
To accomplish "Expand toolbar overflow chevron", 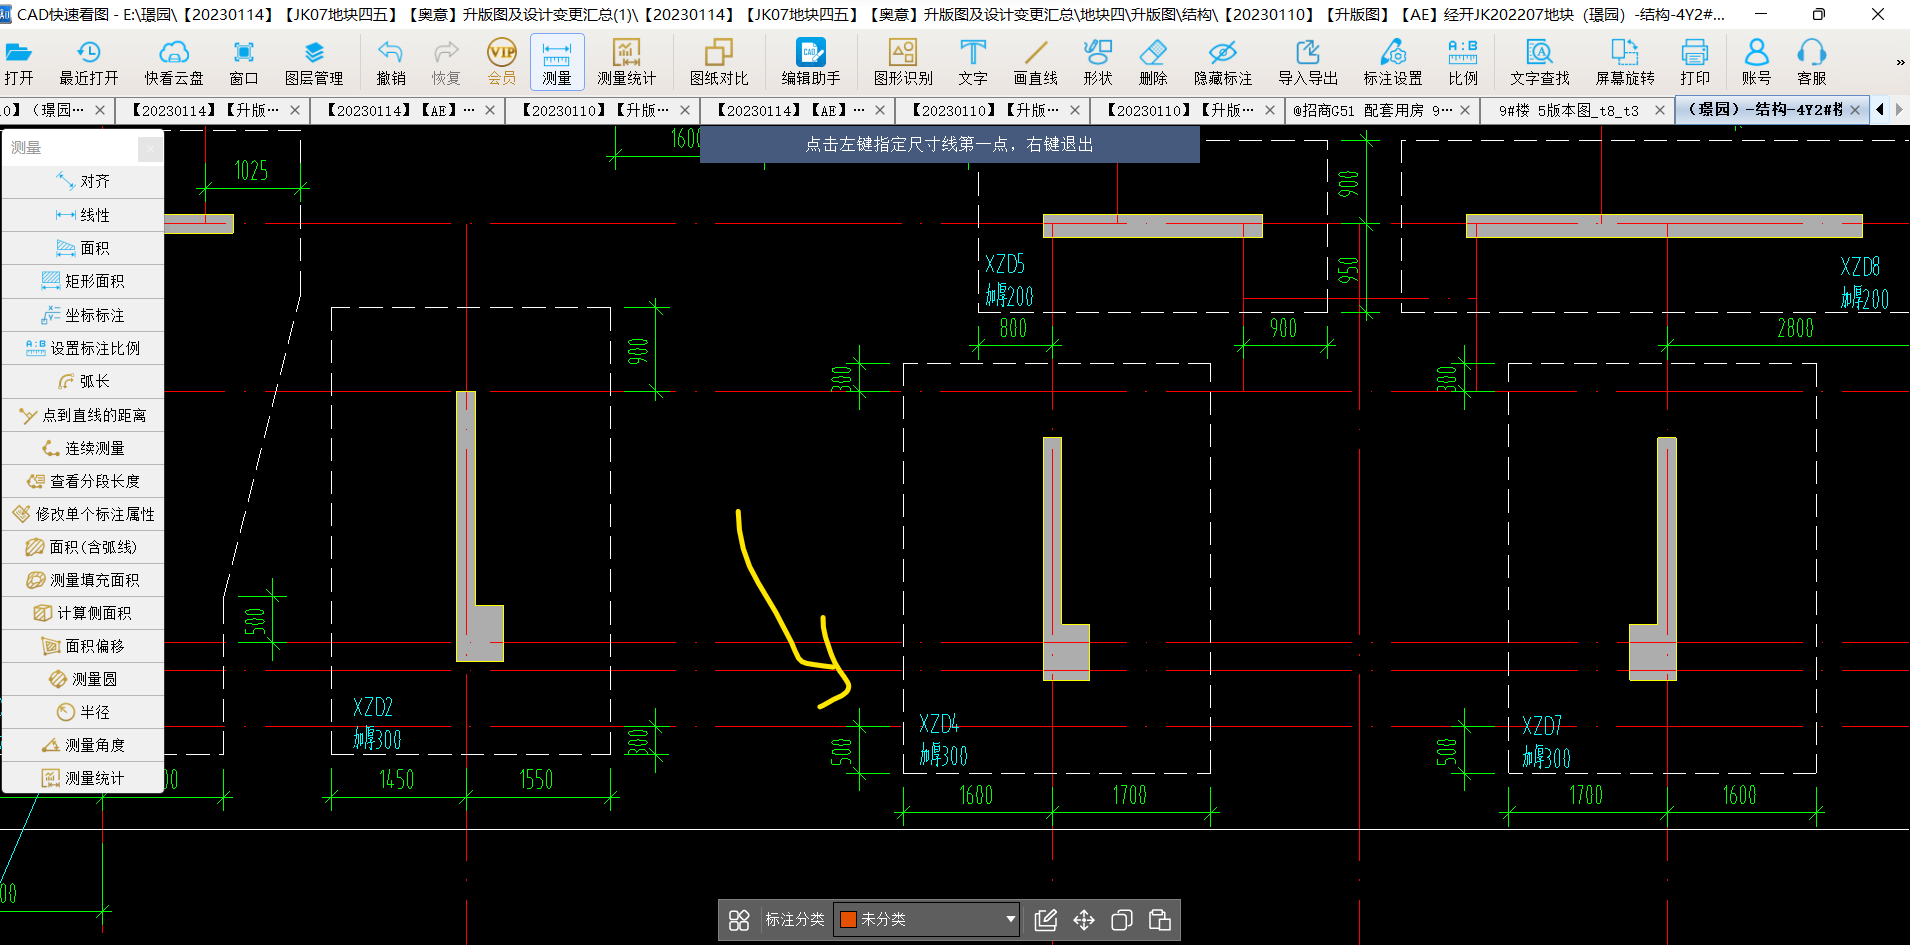I will click(x=1900, y=63).
